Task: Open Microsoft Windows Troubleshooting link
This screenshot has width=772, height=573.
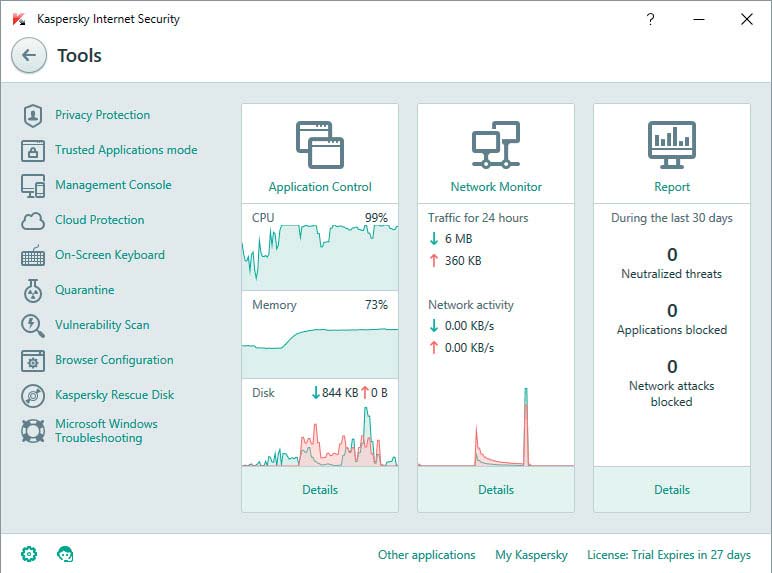Action: [106, 431]
